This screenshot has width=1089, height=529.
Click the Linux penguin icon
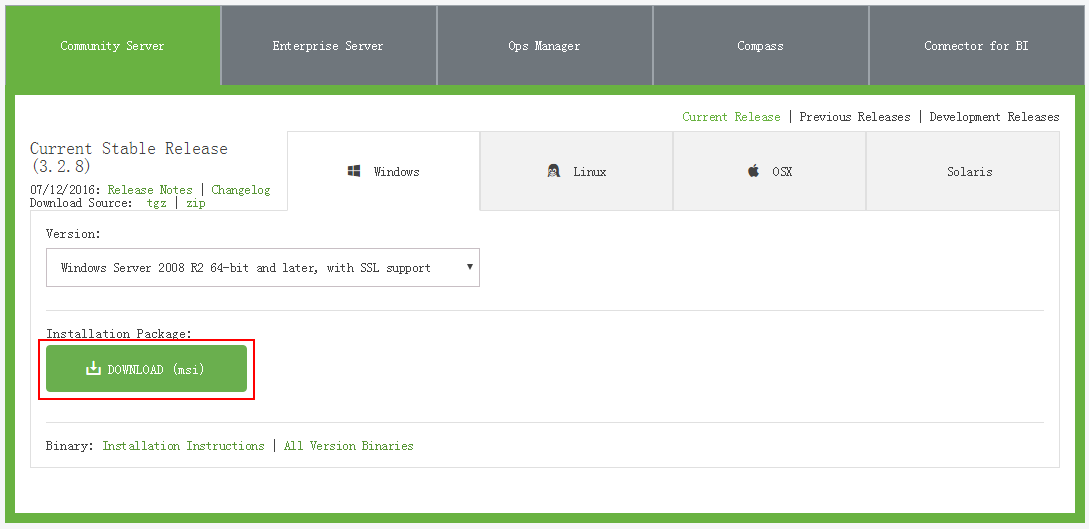(x=554, y=171)
